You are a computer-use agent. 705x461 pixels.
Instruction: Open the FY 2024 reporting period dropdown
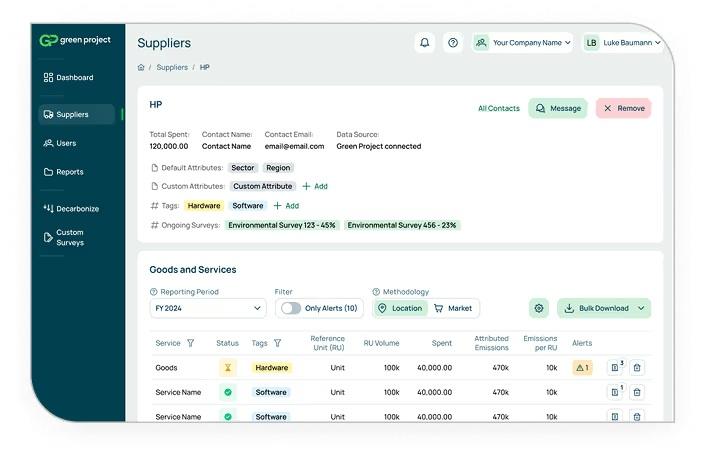207,308
